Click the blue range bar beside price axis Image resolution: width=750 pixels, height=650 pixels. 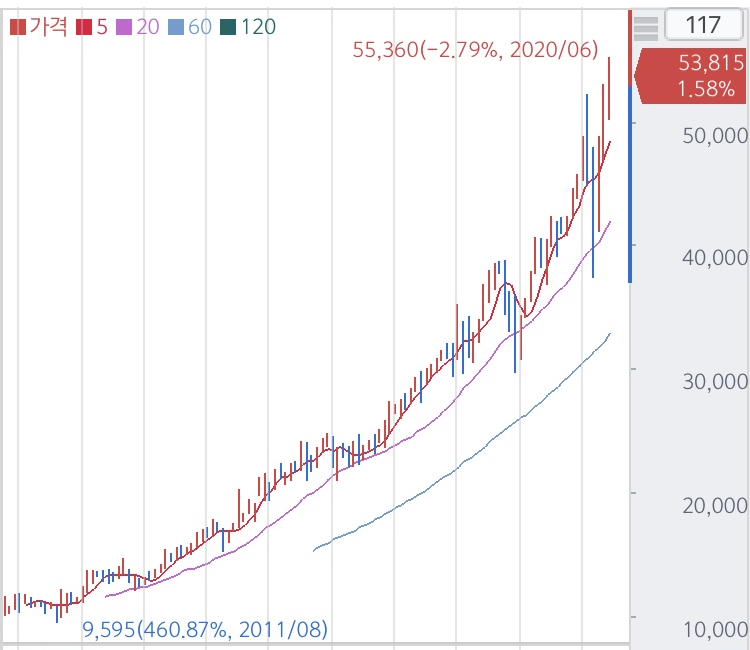coord(630,184)
